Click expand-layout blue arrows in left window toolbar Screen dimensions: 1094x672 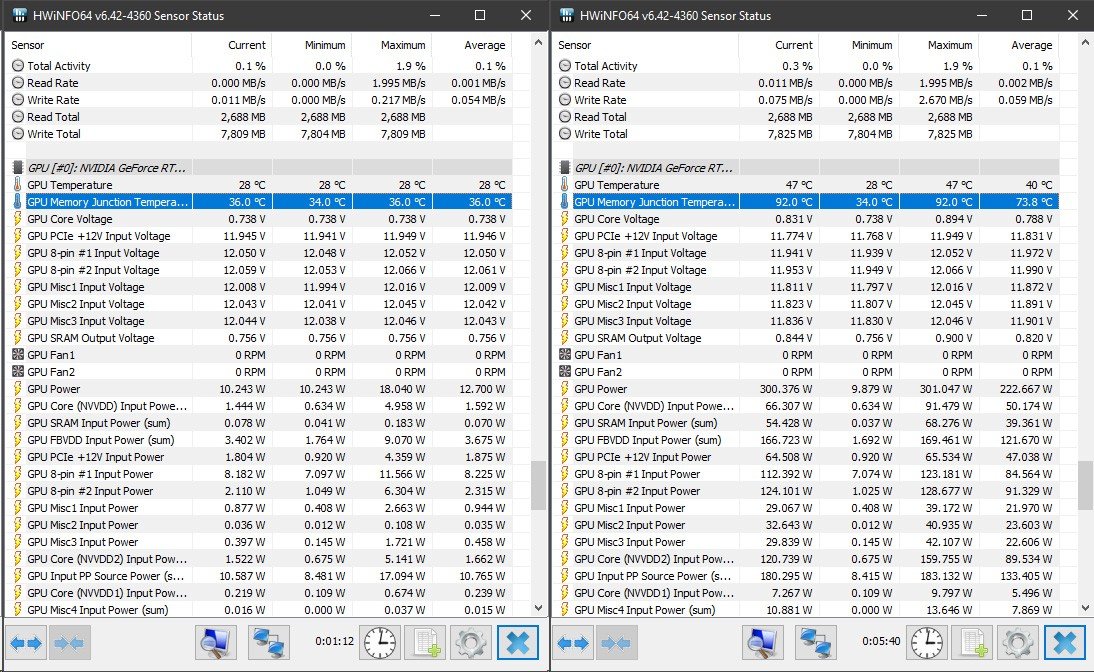click(x=27, y=642)
